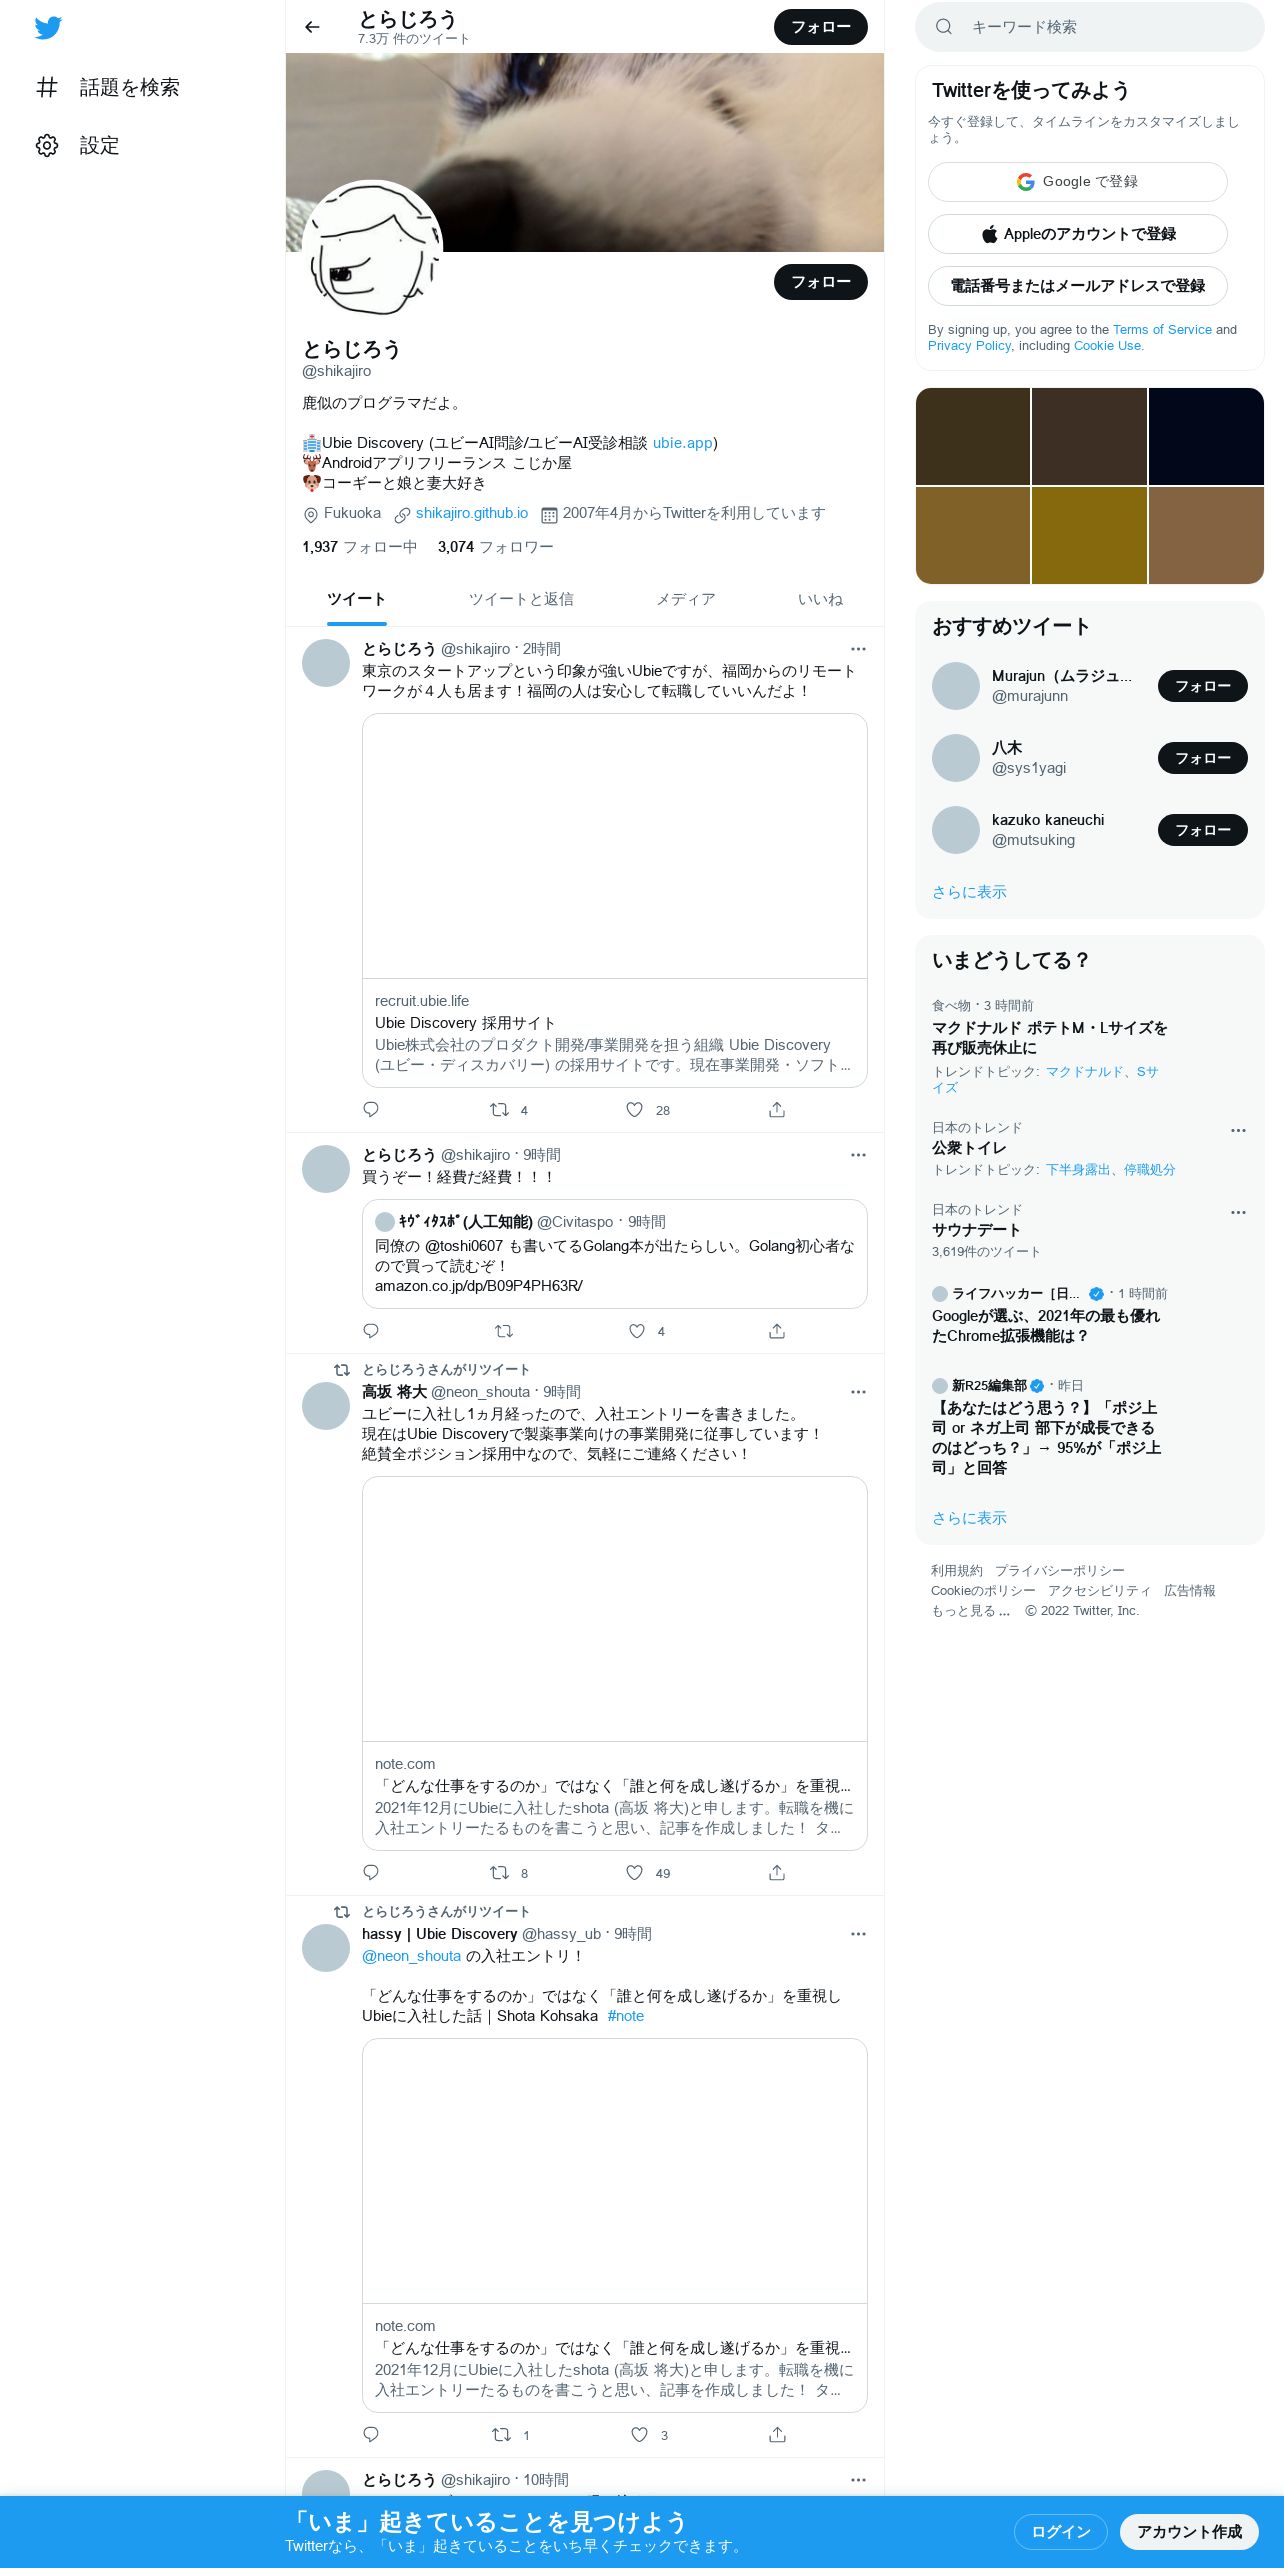
Task: Click the Twitter bird logo
Action: [48, 28]
